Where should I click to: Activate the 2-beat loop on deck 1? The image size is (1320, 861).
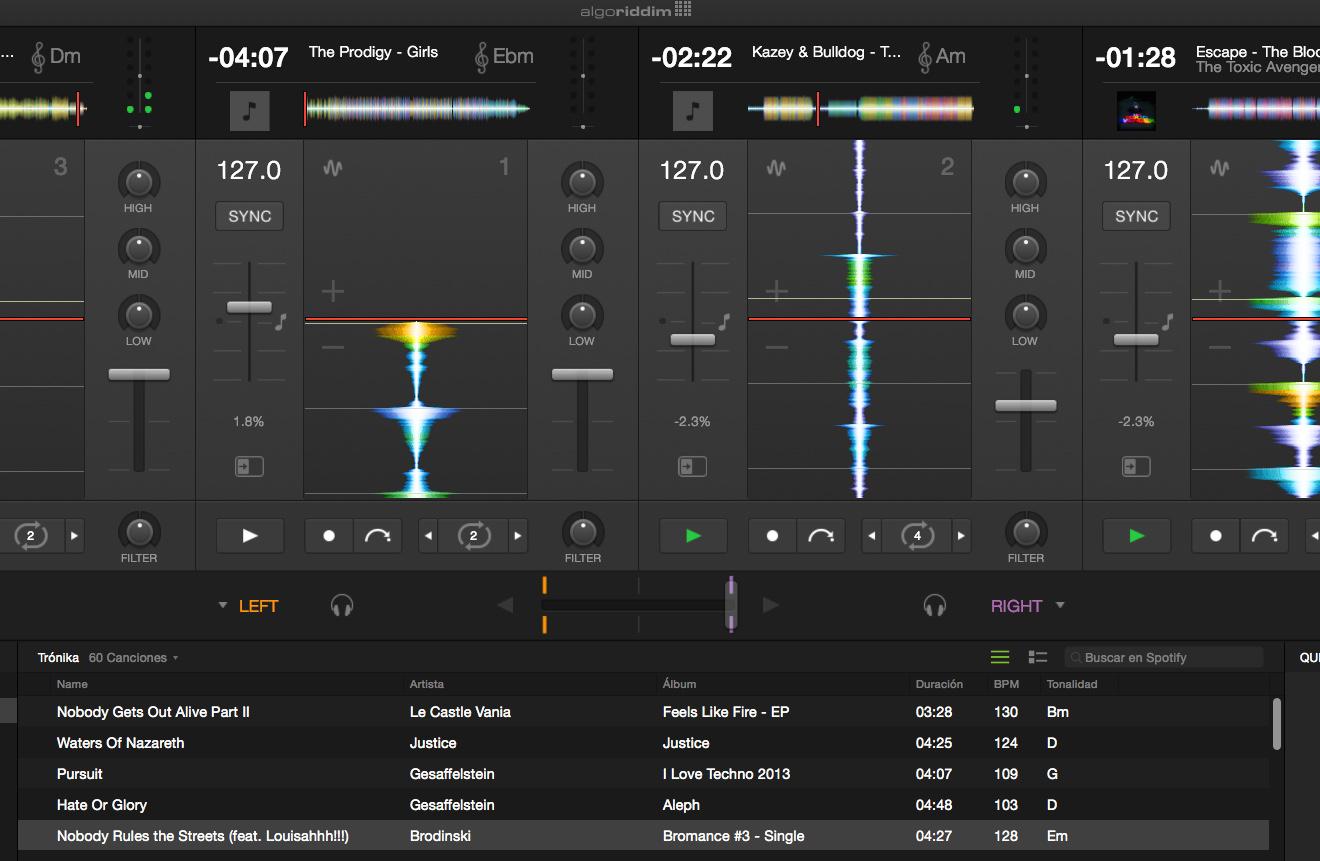473,536
